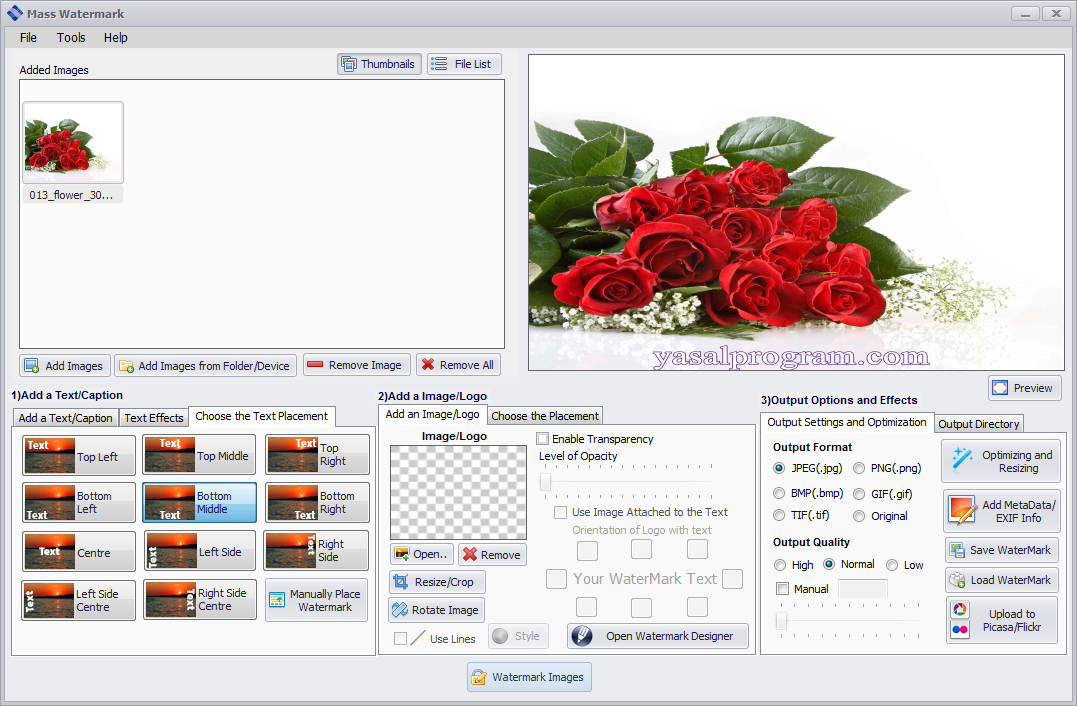Viewport: 1077px width, 706px height.
Task: Choose the Centre text placement option
Action: coord(79,551)
